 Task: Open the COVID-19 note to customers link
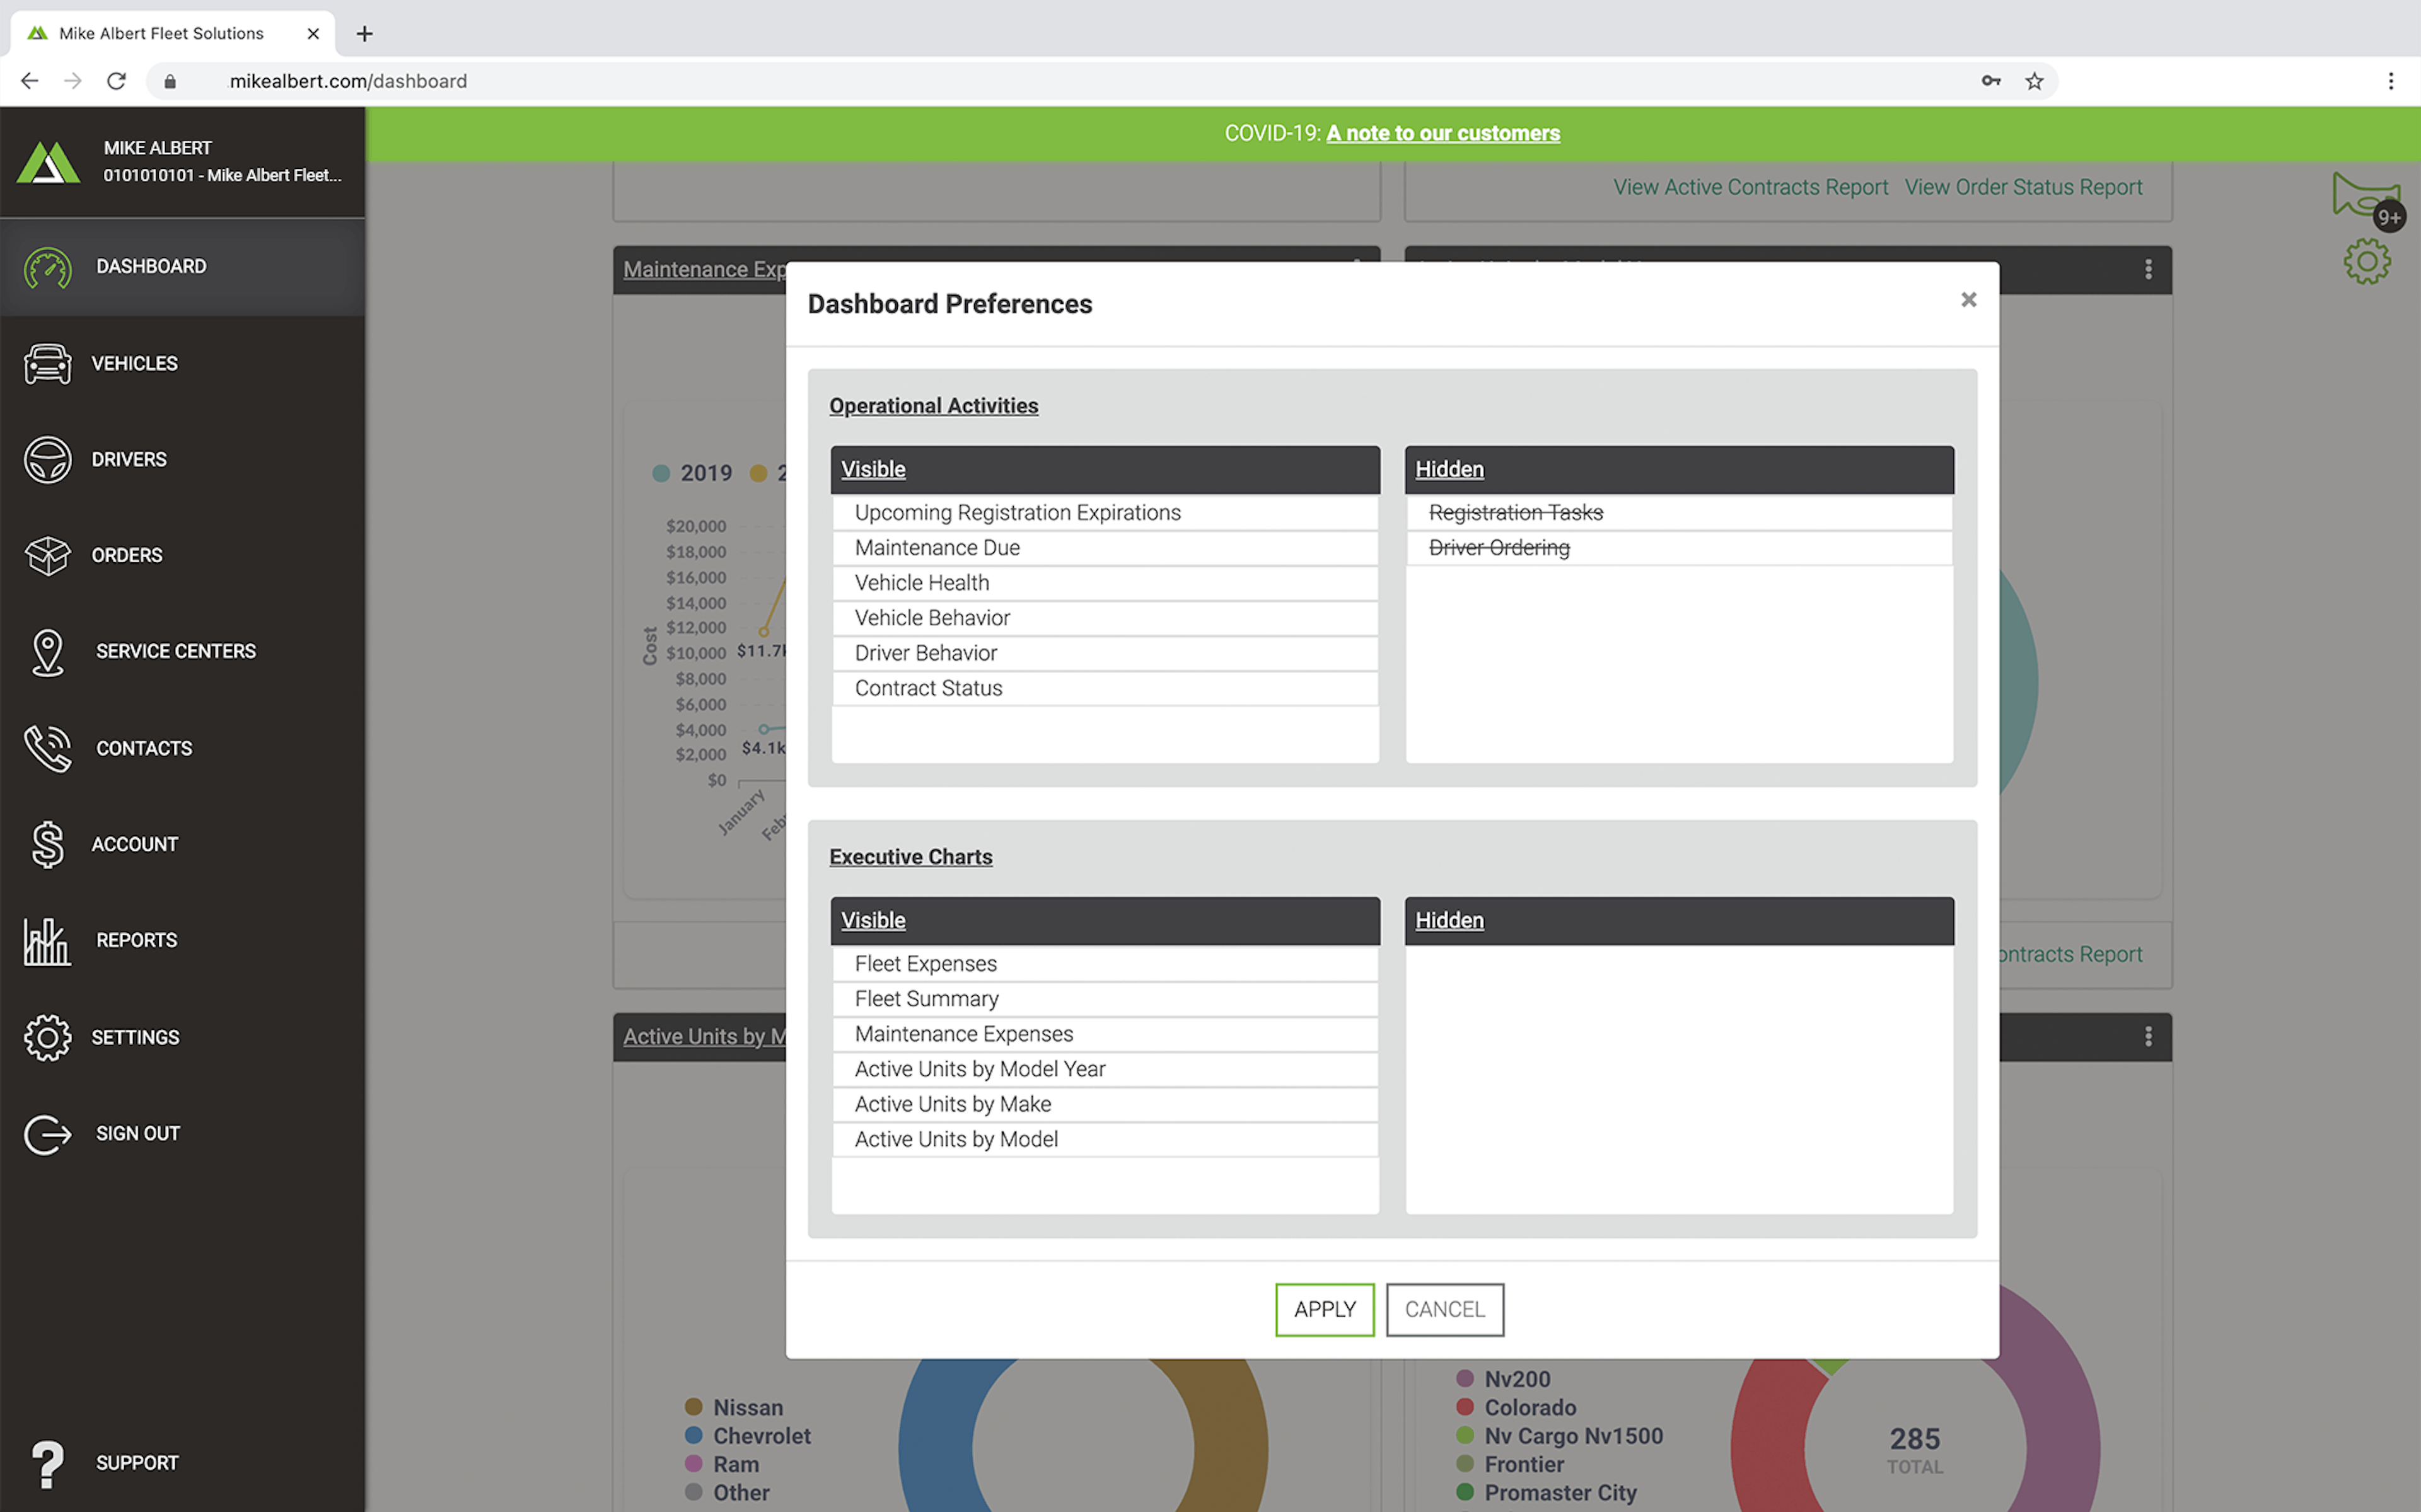1442,133
